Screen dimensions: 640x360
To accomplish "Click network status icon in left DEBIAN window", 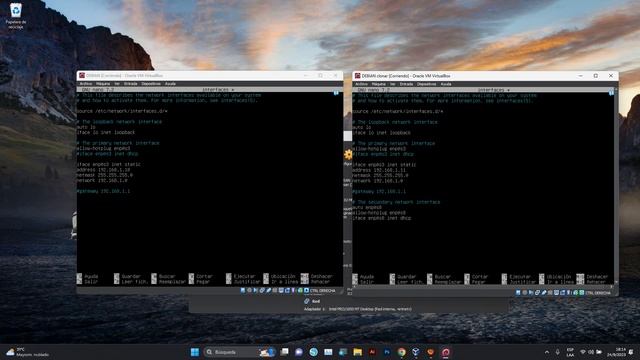I will point(262,291).
